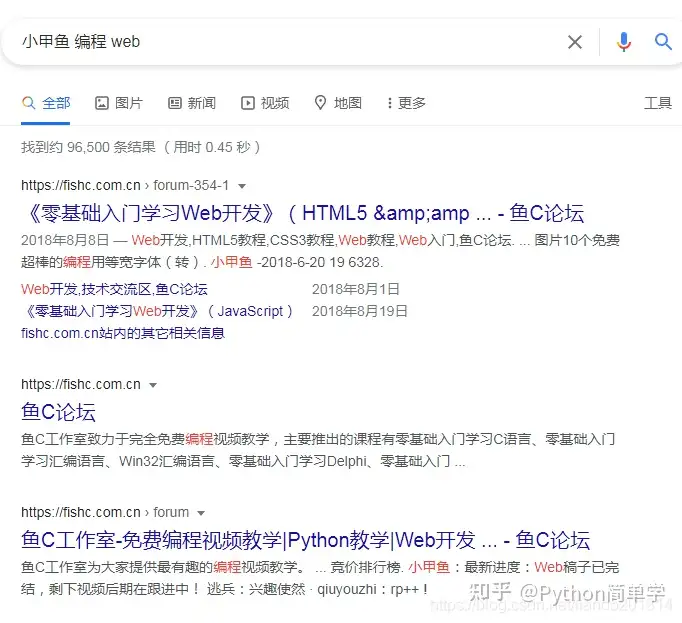Click the https://fishc.com.cn › forum-354-1 URL
682x623 pixels.
(125, 185)
